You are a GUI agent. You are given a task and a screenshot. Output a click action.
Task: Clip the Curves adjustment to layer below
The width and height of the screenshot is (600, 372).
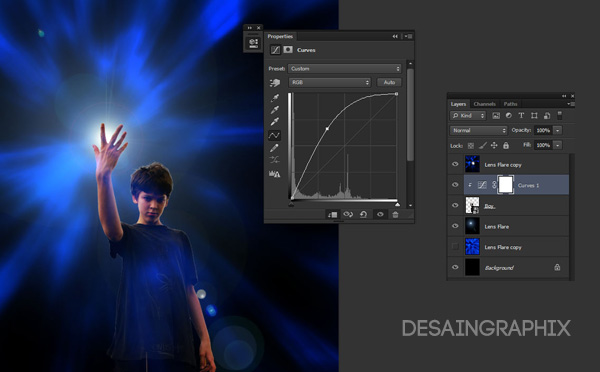click(332, 215)
